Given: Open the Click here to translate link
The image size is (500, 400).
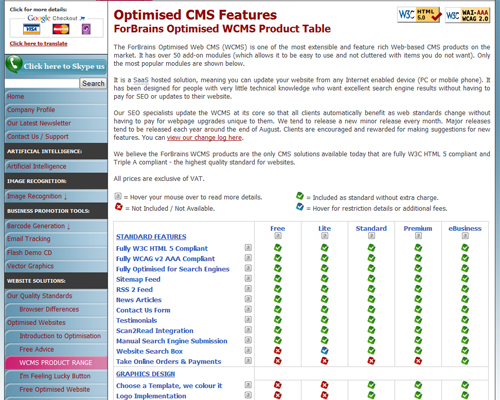Looking at the screenshot, I should pos(38,44).
